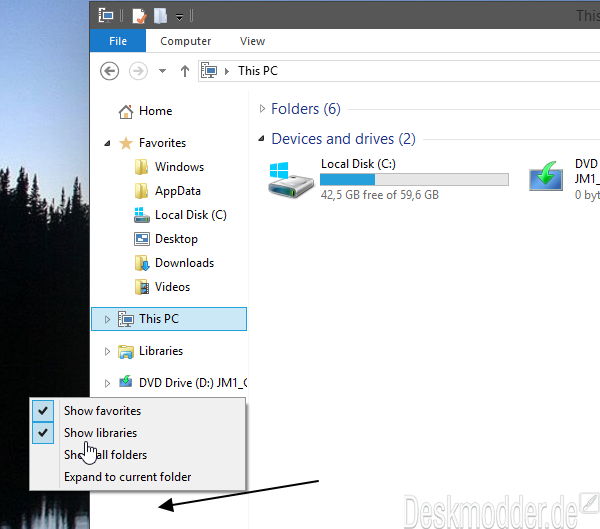Open the address bar chevron before This PC
The image size is (600, 529).
pyautogui.click(x=227, y=71)
